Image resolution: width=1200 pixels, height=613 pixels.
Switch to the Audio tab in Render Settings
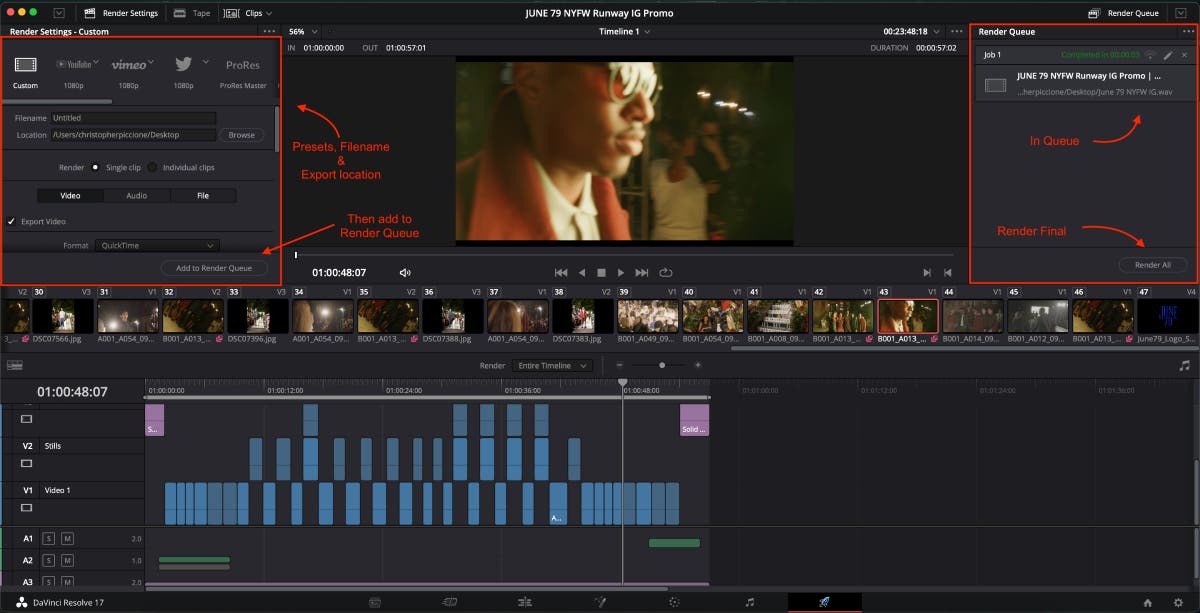(x=137, y=195)
